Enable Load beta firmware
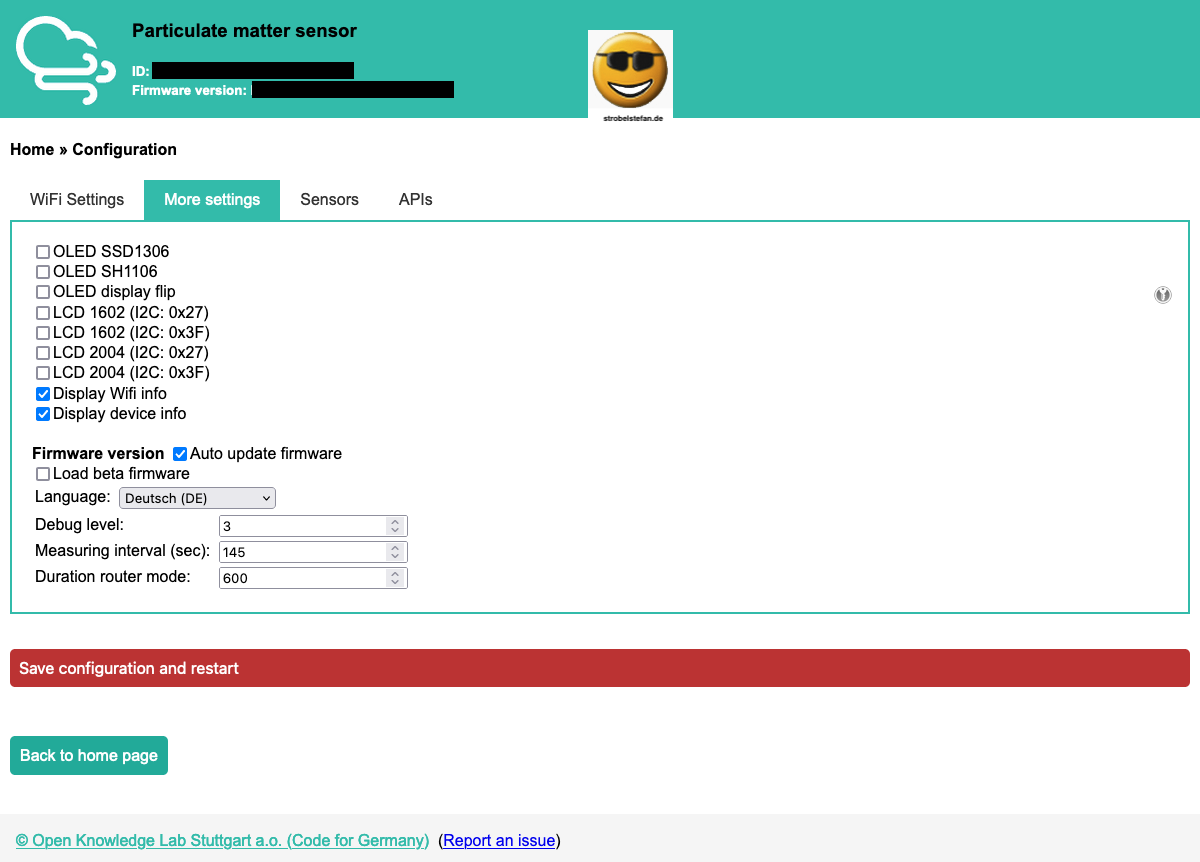The image size is (1200, 862). pos(42,473)
